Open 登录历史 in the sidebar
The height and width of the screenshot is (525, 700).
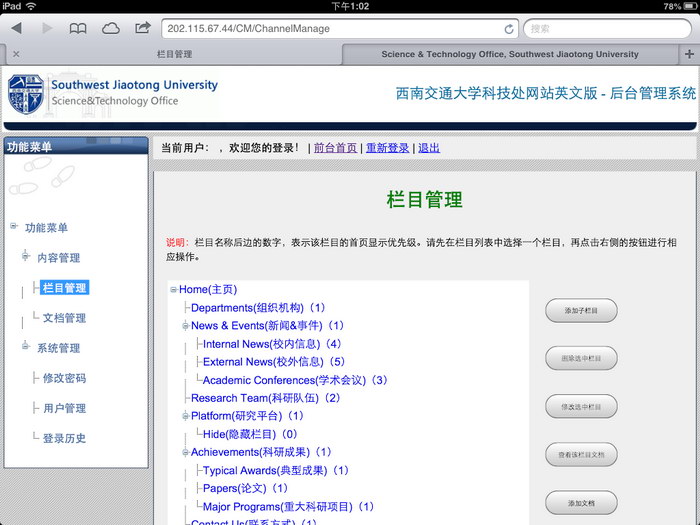tap(64, 438)
